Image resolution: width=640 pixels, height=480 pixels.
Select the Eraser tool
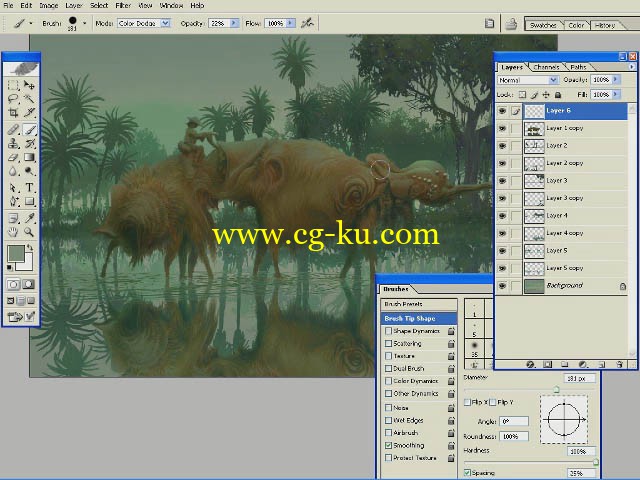point(13,157)
